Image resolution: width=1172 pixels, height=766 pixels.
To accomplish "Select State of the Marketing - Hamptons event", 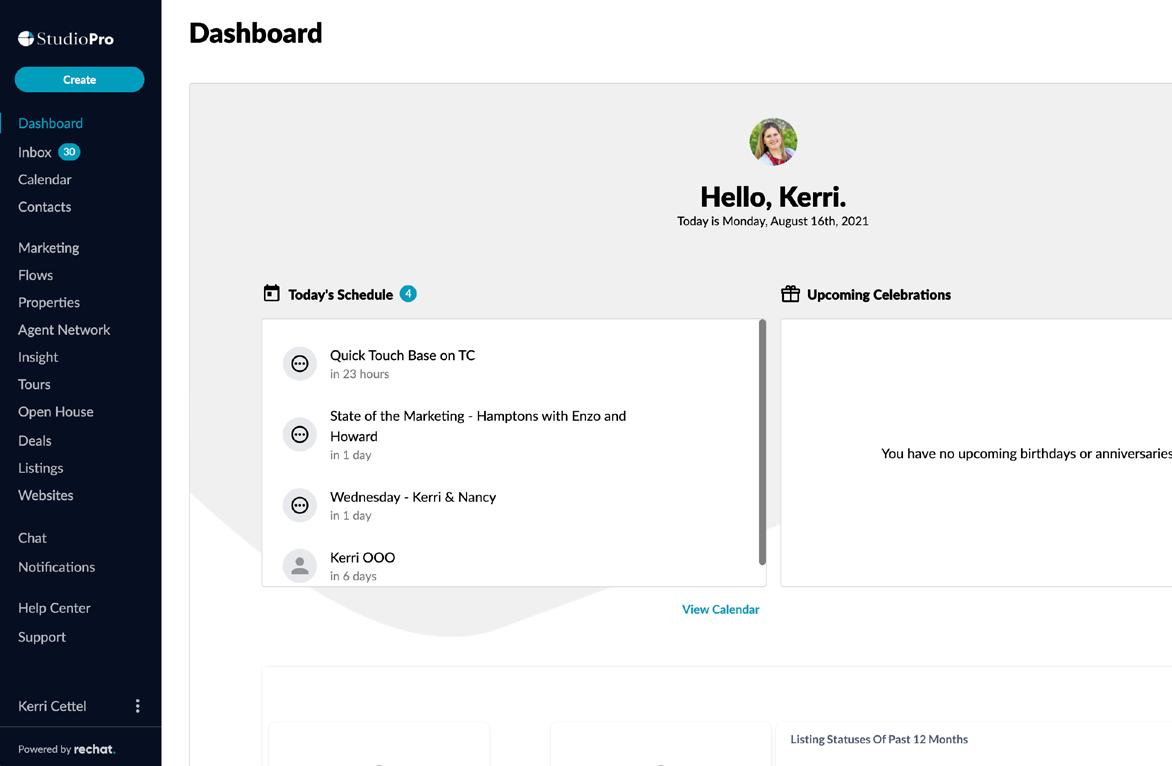I will click(x=478, y=426).
